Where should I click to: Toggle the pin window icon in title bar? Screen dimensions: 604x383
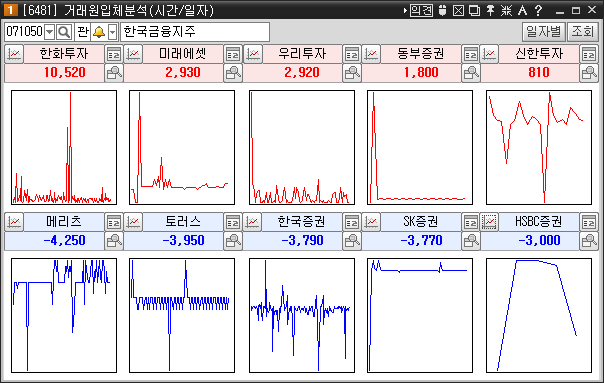click(x=490, y=10)
